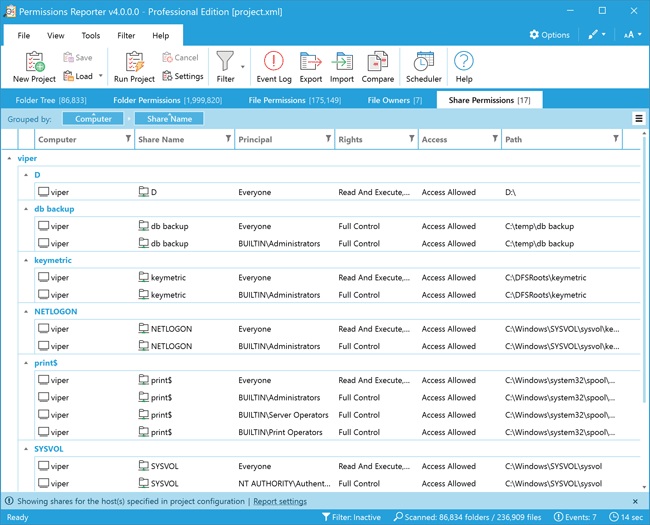Close the blue information bar
Screen dimensions: 650x525
pos(635,501)
